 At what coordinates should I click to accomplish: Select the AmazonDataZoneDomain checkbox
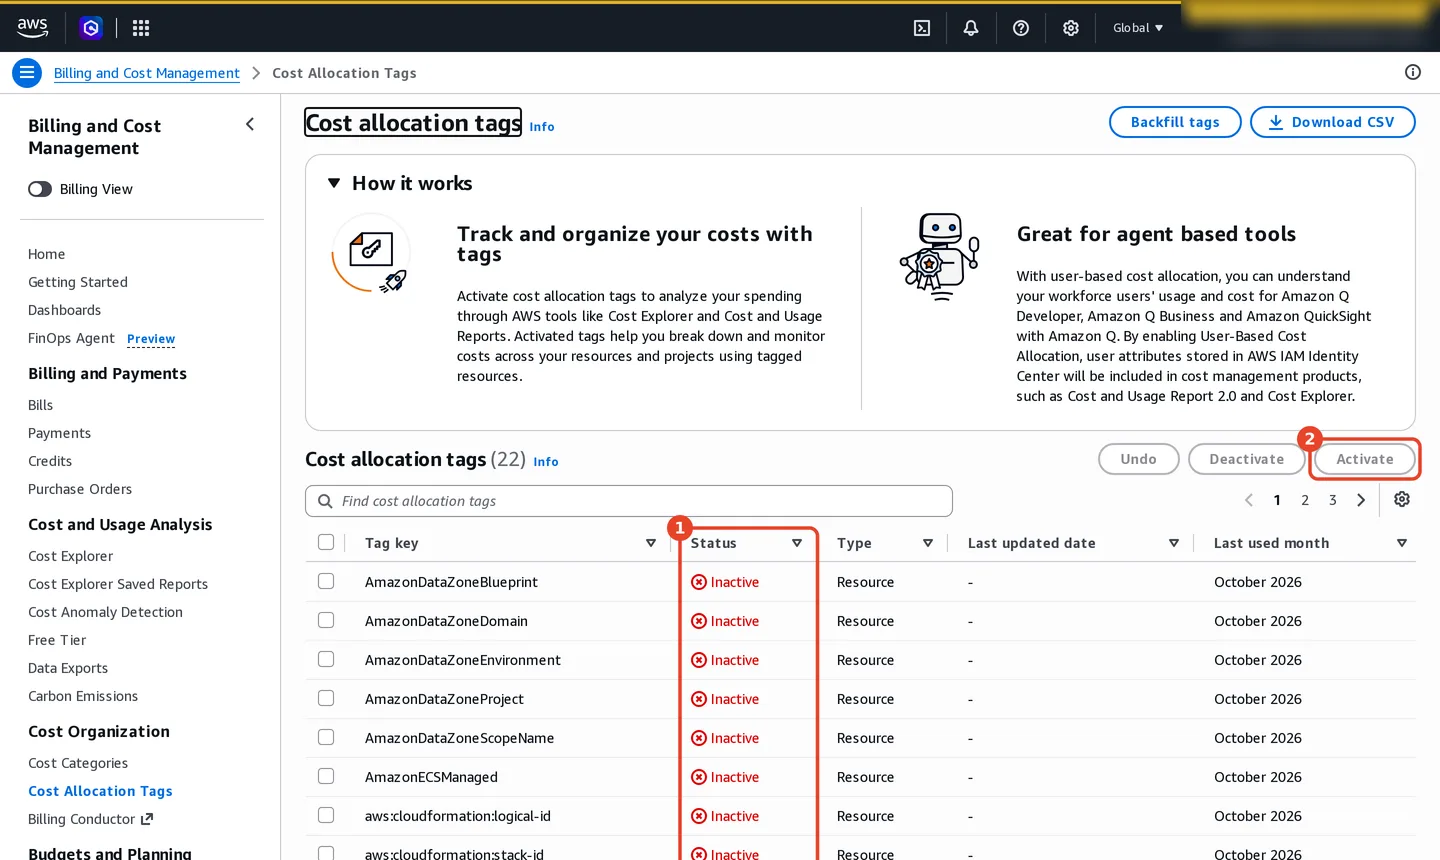tap(326, 620)
